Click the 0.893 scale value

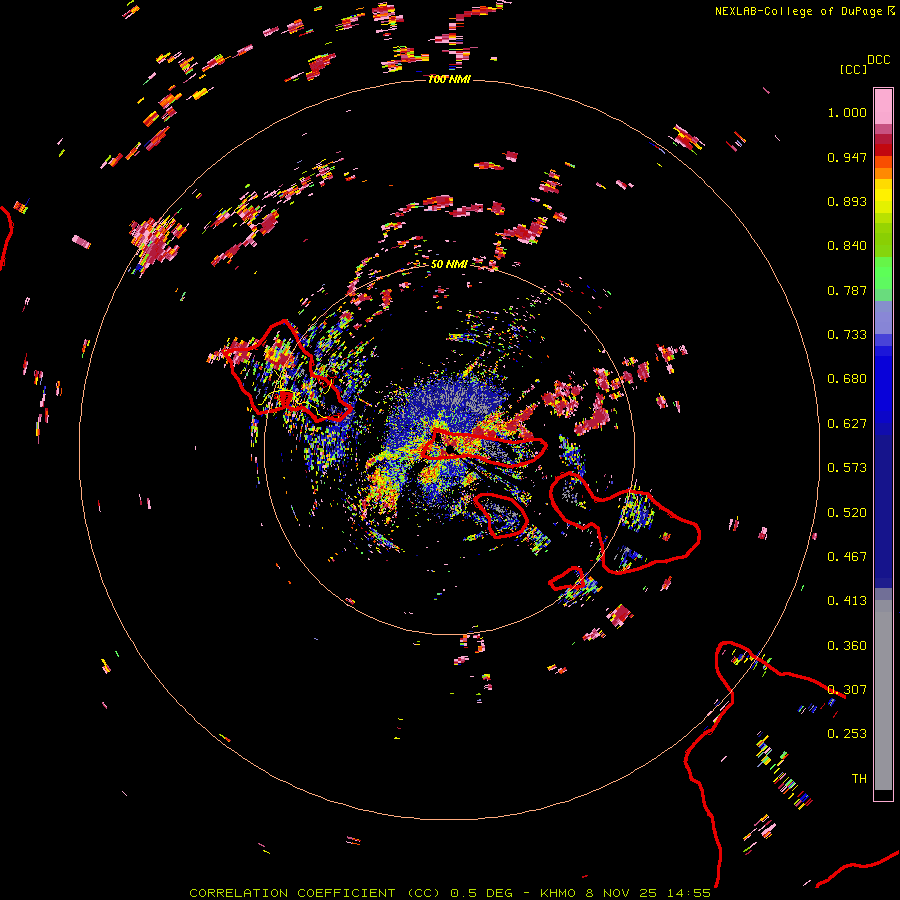(x=847, y=201)
